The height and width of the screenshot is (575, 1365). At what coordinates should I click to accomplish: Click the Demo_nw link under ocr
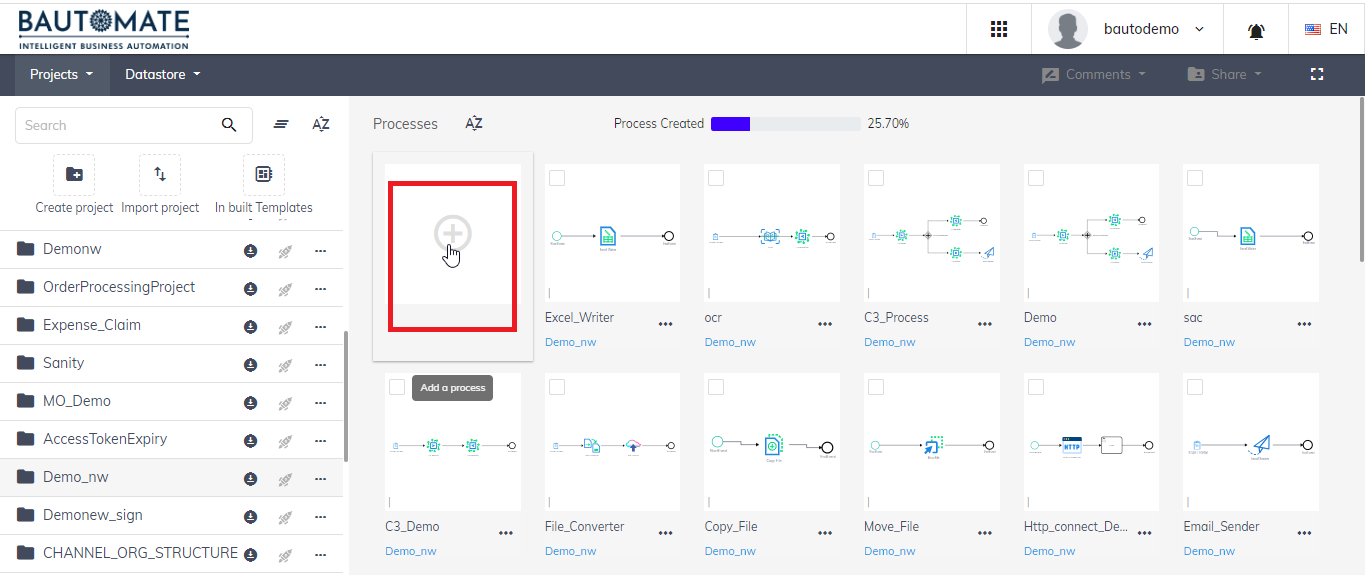[730, 342]
